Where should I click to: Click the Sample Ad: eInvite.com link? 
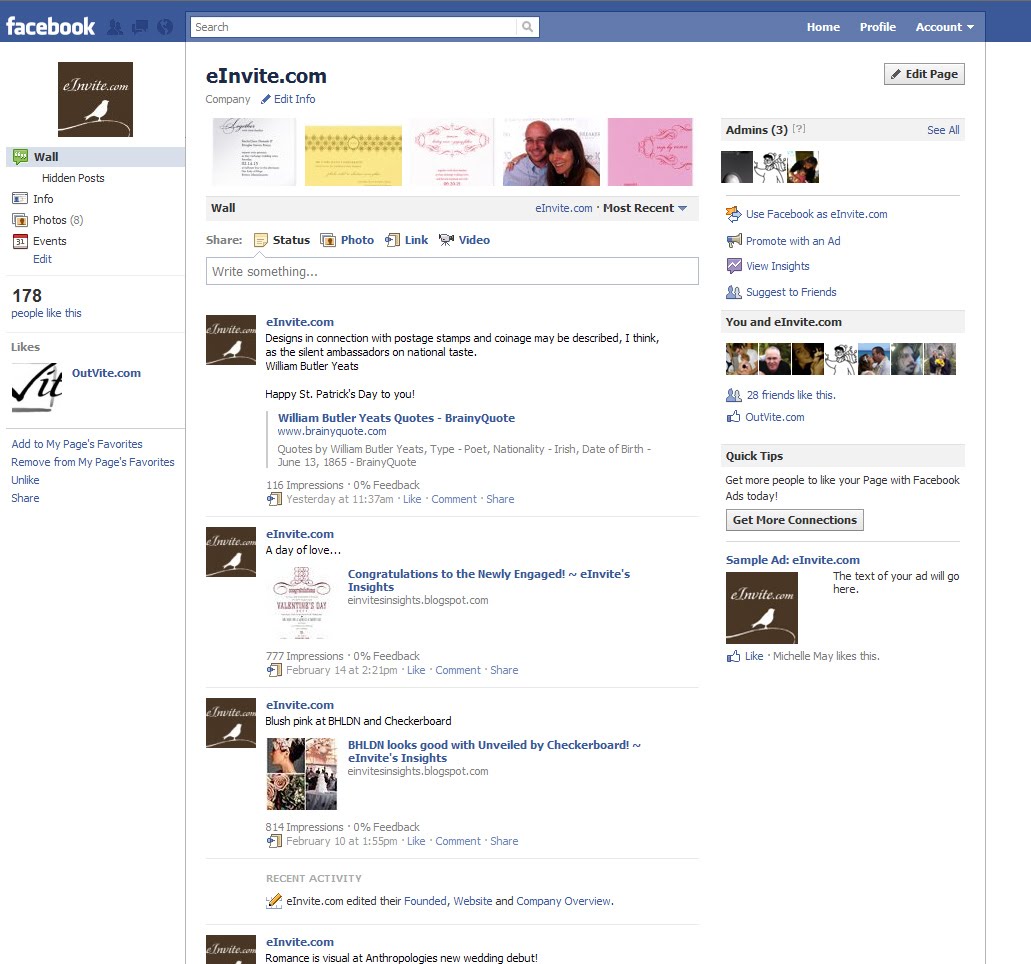pyautogui.click(x=792, y=560)
